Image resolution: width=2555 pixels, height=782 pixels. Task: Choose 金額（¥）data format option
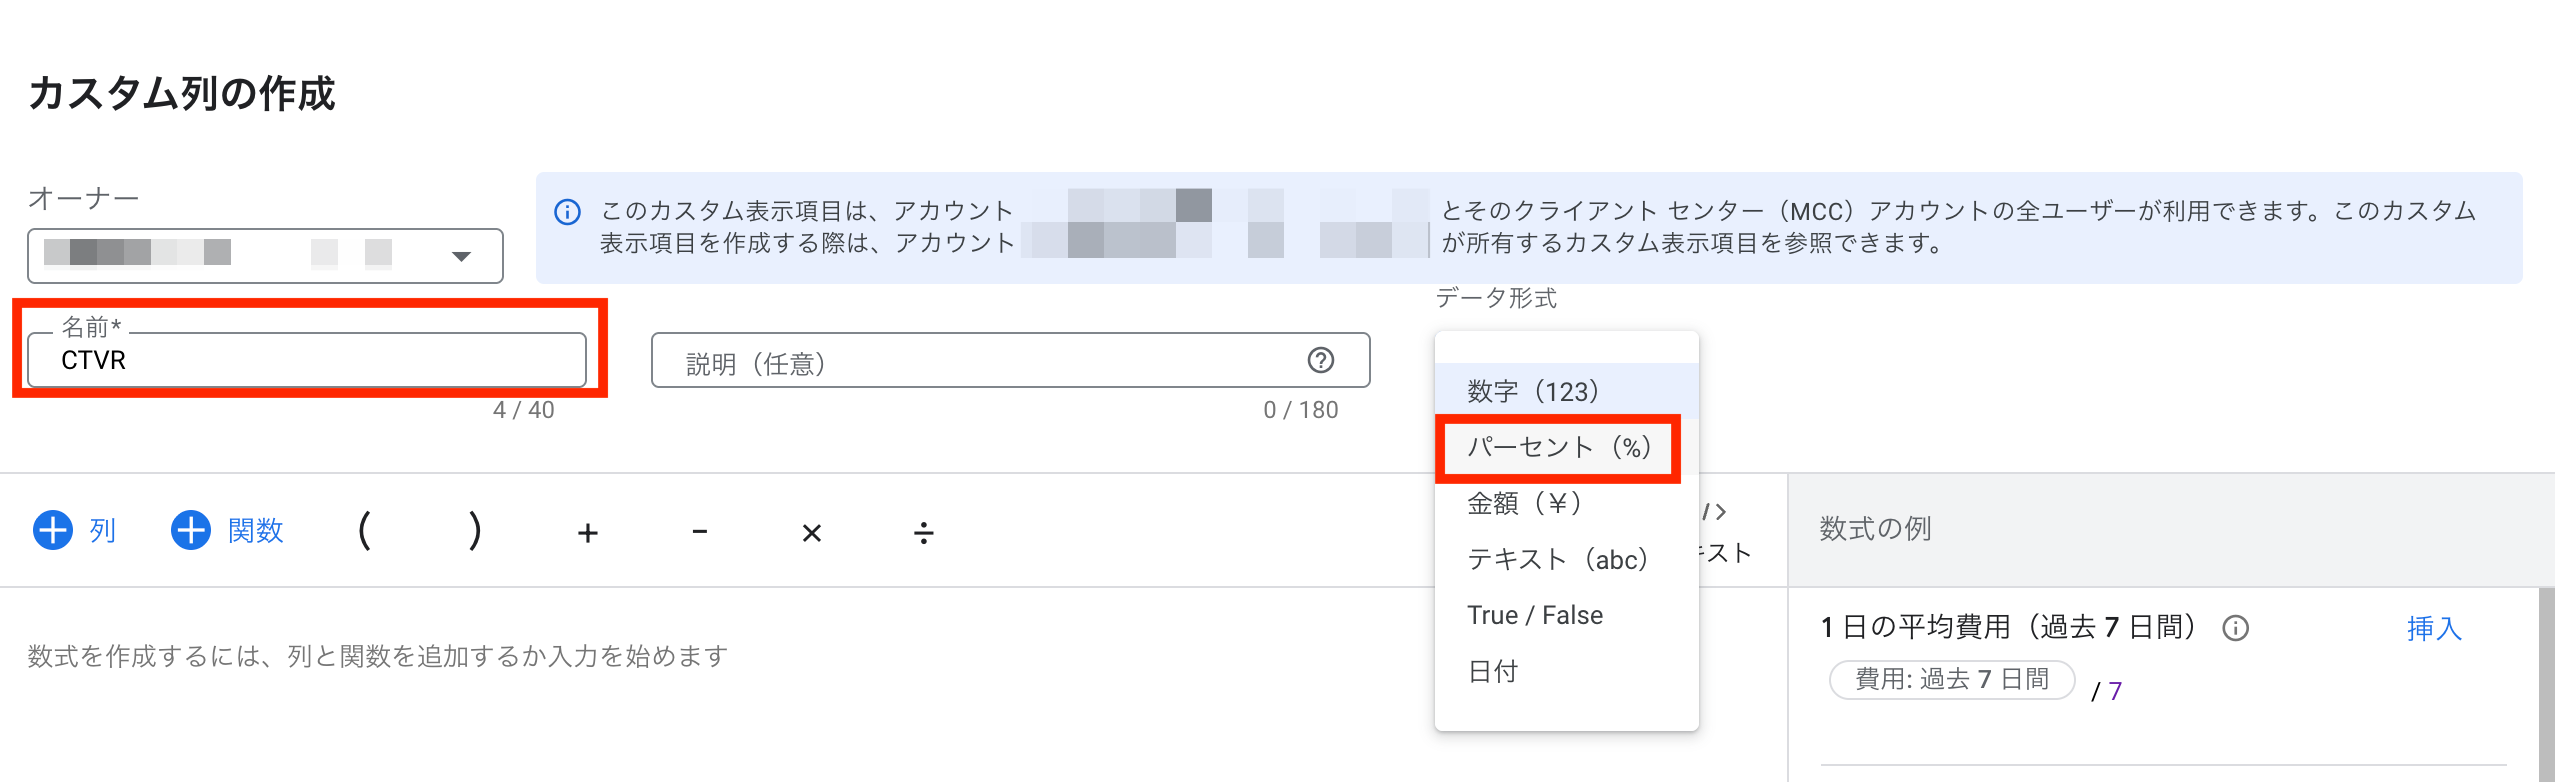[1524, 503]
